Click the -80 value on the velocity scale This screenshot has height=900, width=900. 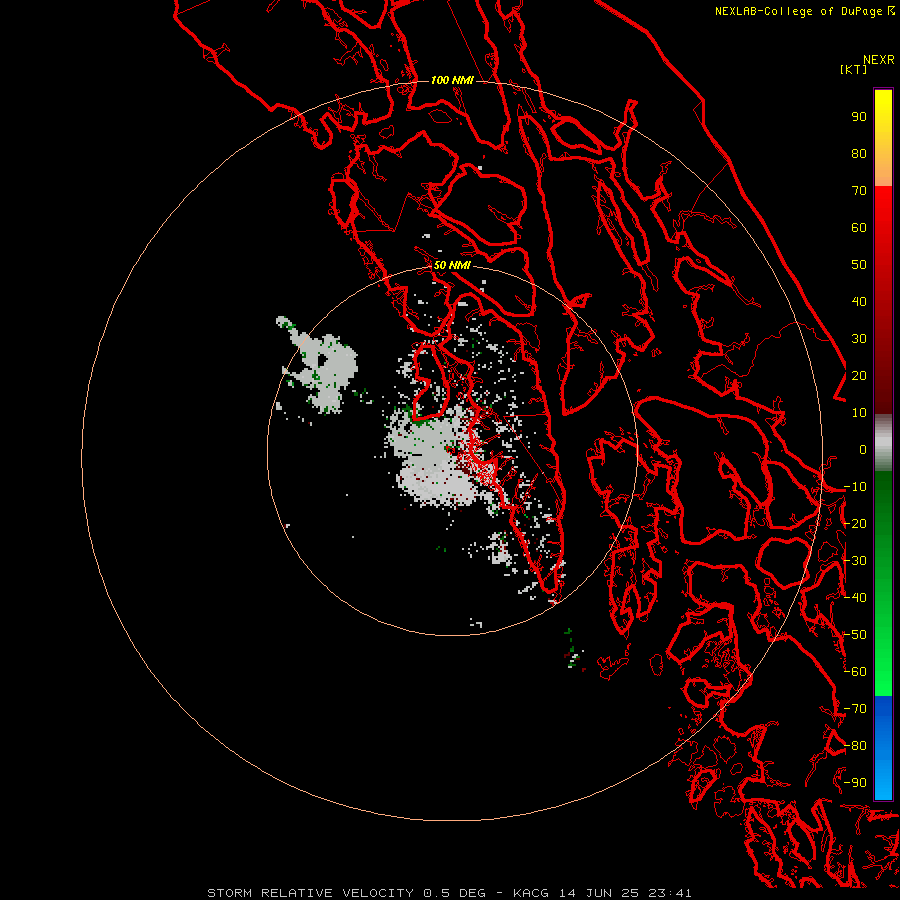tap(855, 746)
